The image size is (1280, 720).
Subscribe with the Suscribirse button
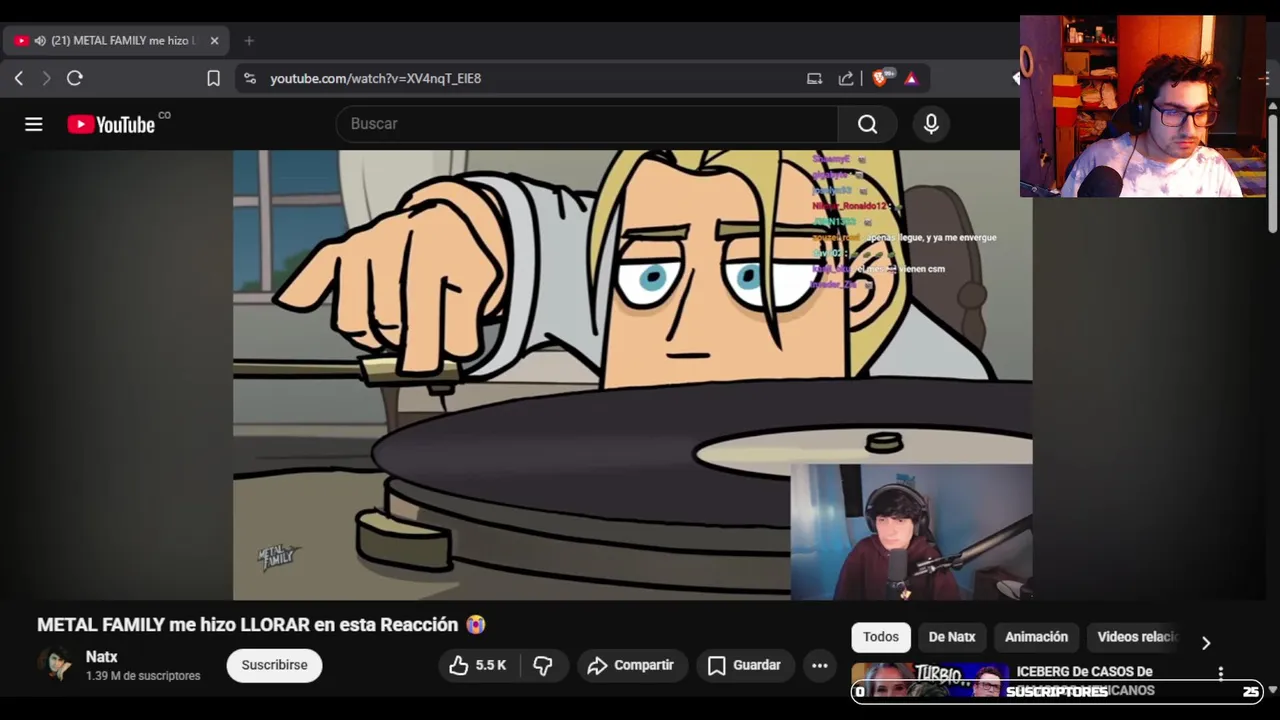(x=274, y=665)
